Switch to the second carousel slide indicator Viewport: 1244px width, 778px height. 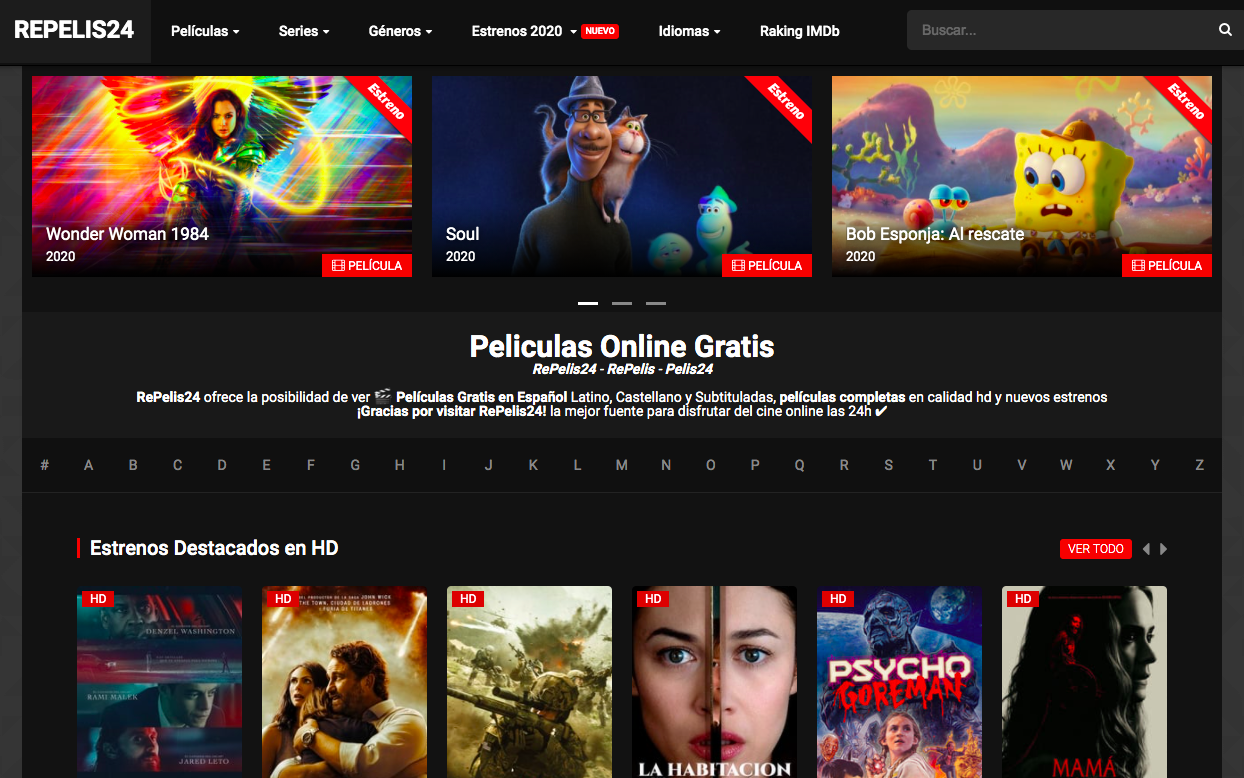click(x=622, y=303)
